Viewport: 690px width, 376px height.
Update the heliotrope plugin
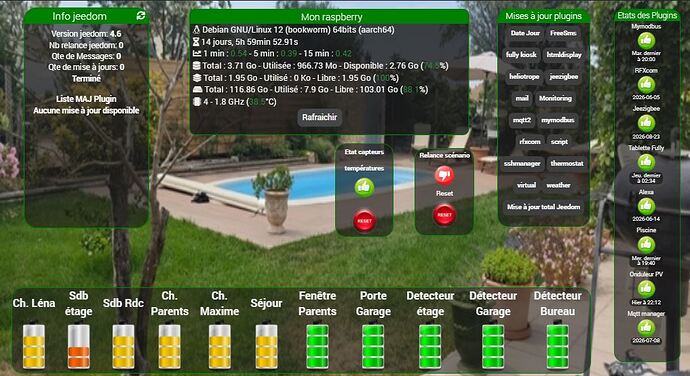[524, 77]
